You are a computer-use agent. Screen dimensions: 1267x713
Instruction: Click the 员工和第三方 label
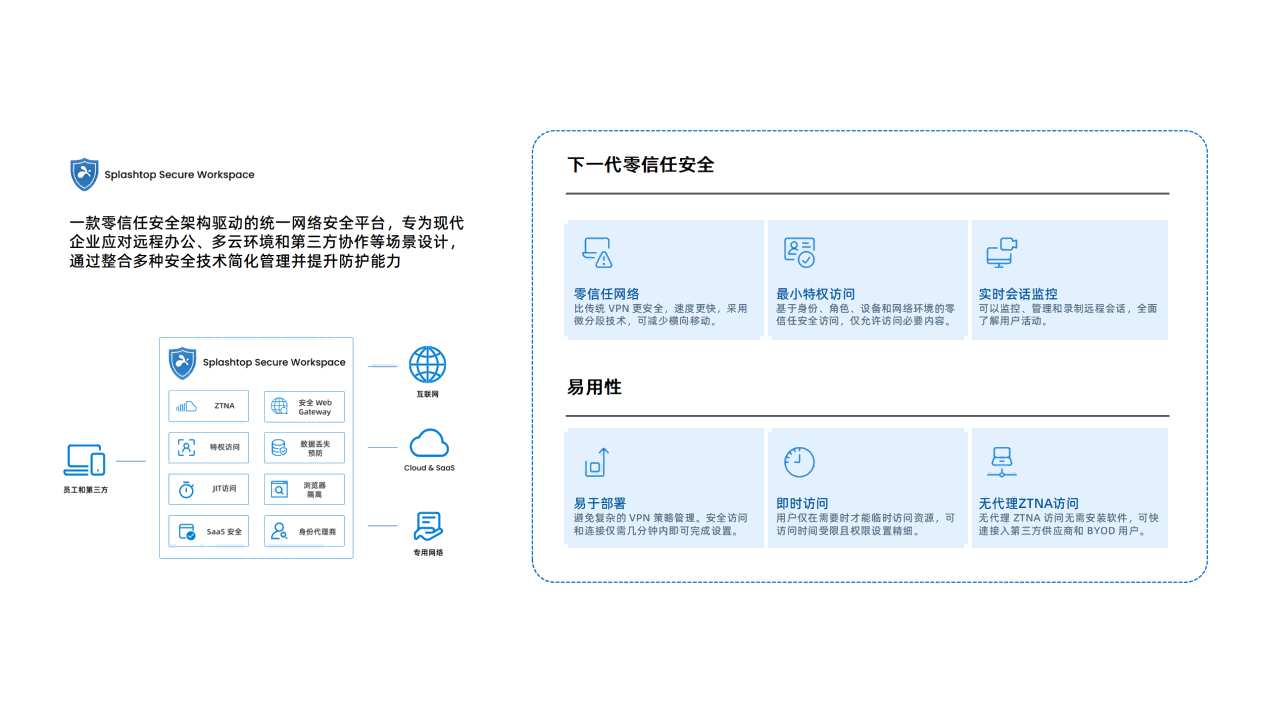click(85, 490)
